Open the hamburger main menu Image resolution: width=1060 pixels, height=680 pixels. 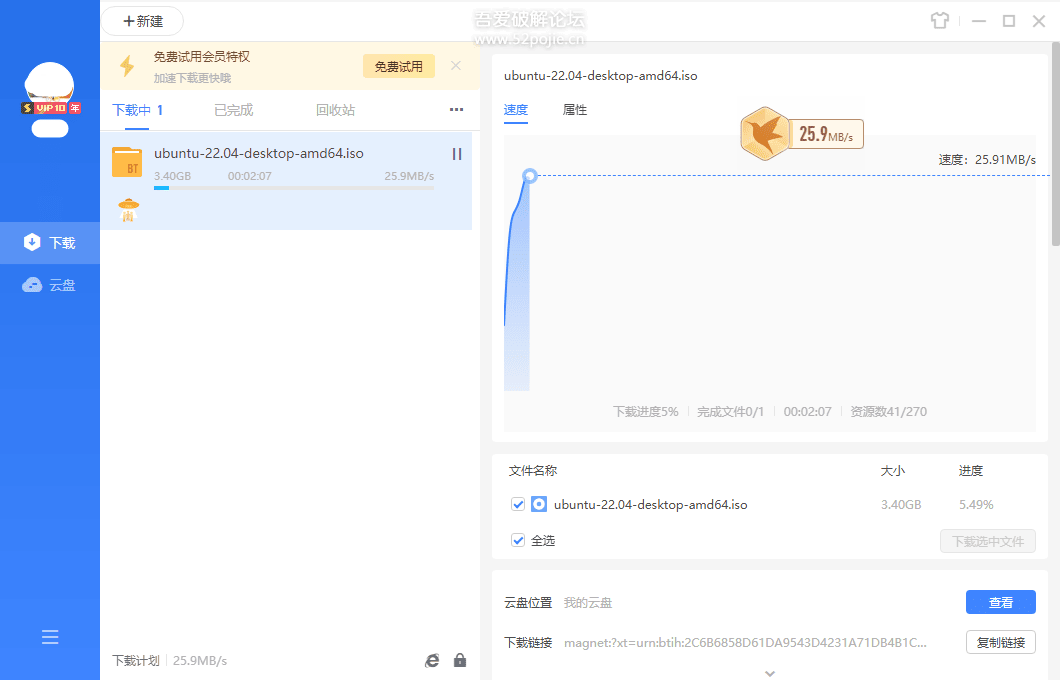pos(50,637)
